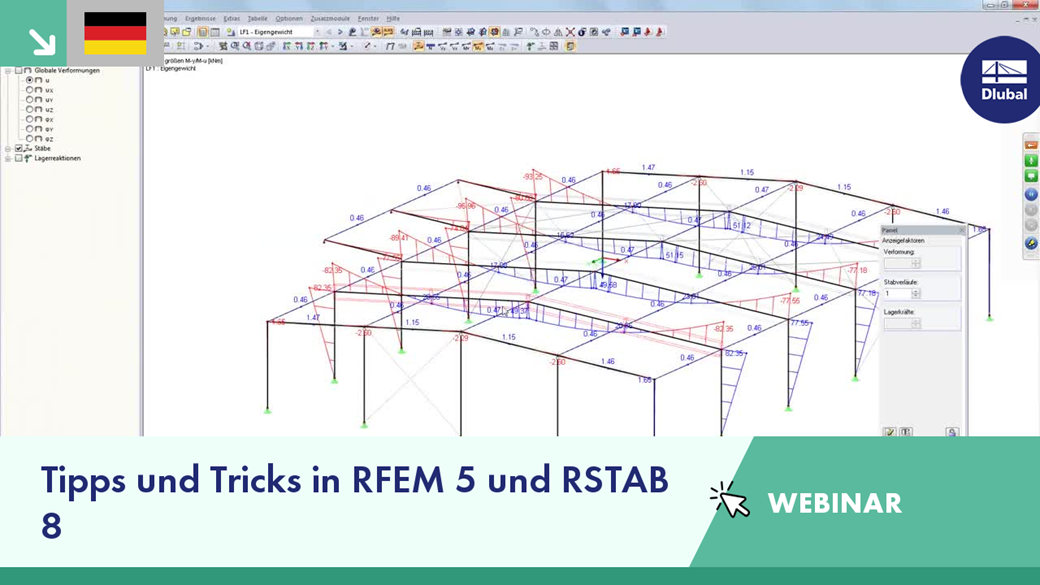
Task: Click the printer icon in top toolbar
Action: pos(417,32)
